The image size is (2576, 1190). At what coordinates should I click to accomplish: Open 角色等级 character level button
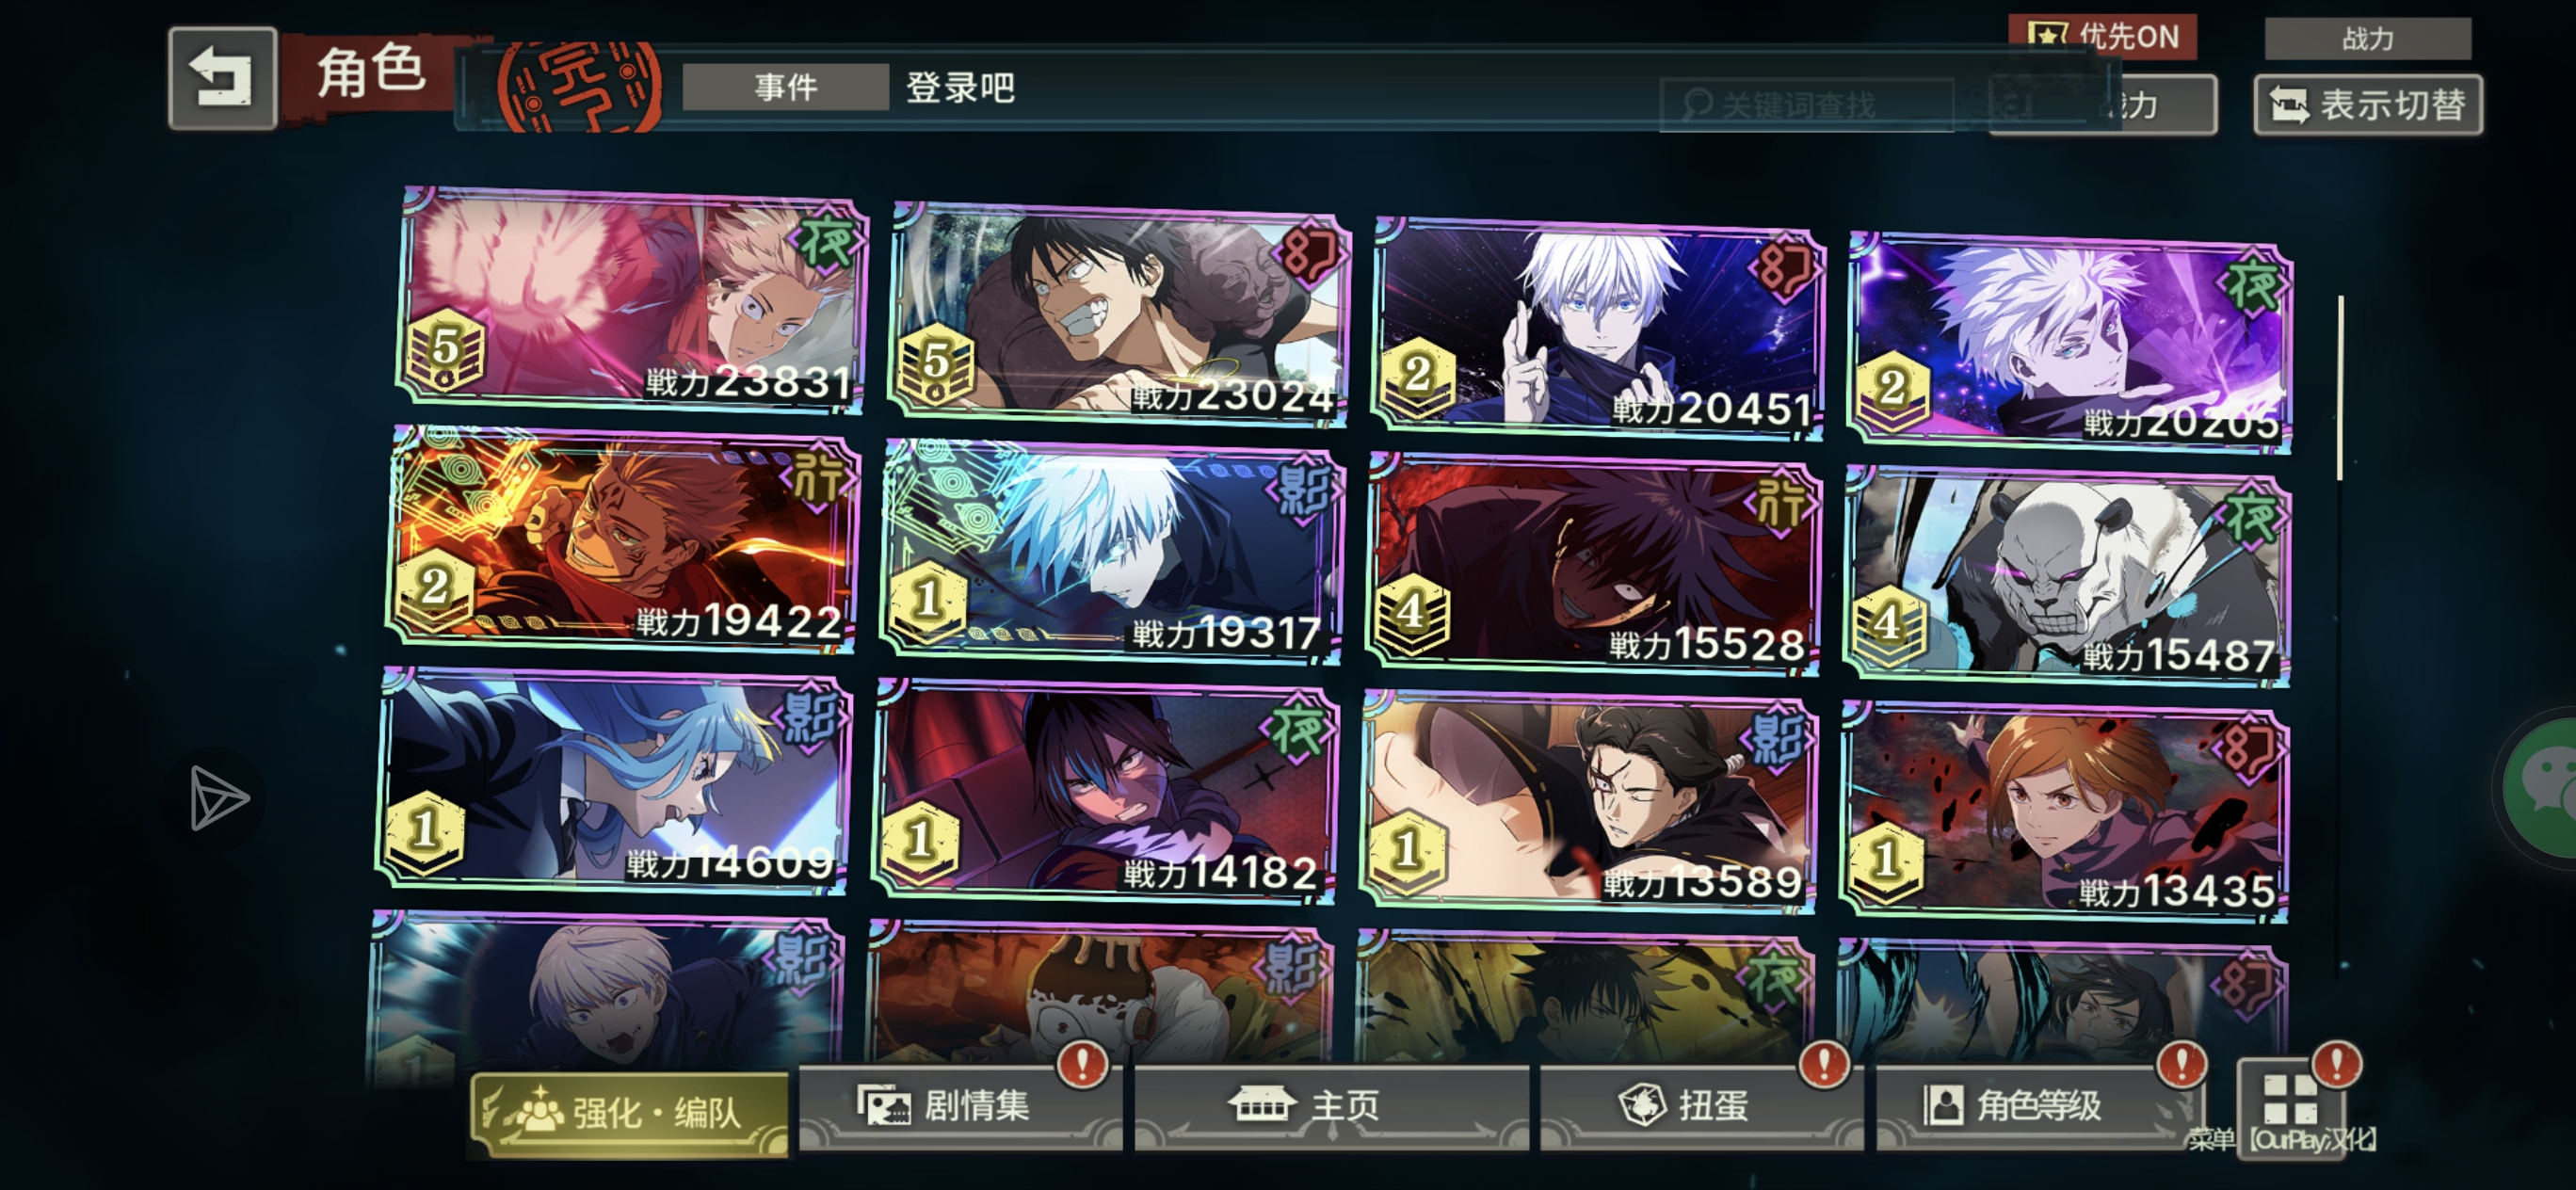2037,1106
